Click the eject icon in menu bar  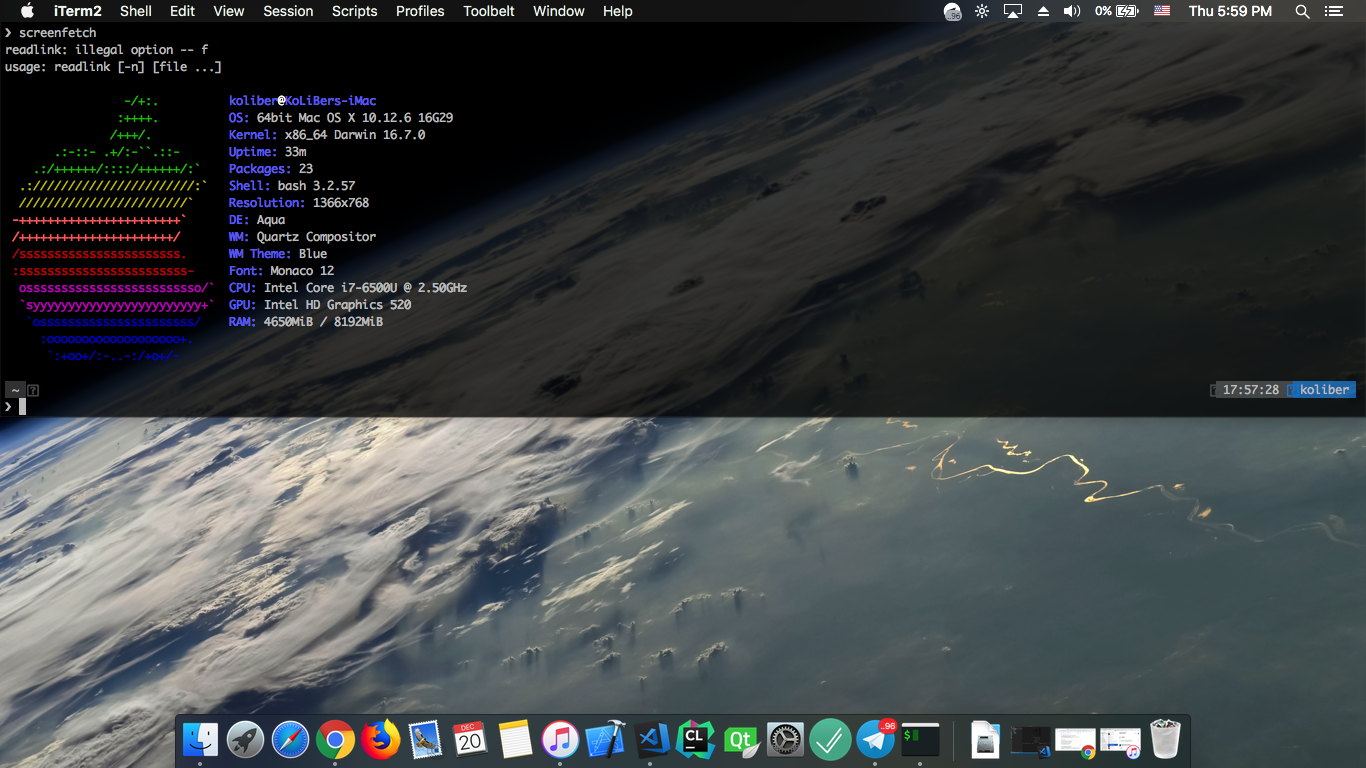[1043, 11]
